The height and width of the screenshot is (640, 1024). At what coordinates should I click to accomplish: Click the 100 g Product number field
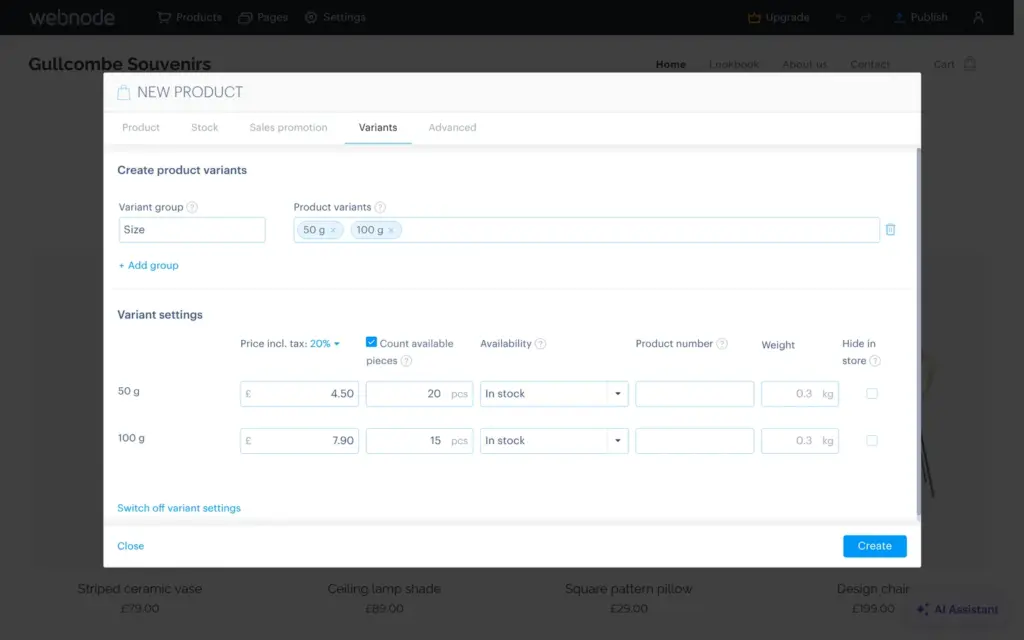pos(694,441)
